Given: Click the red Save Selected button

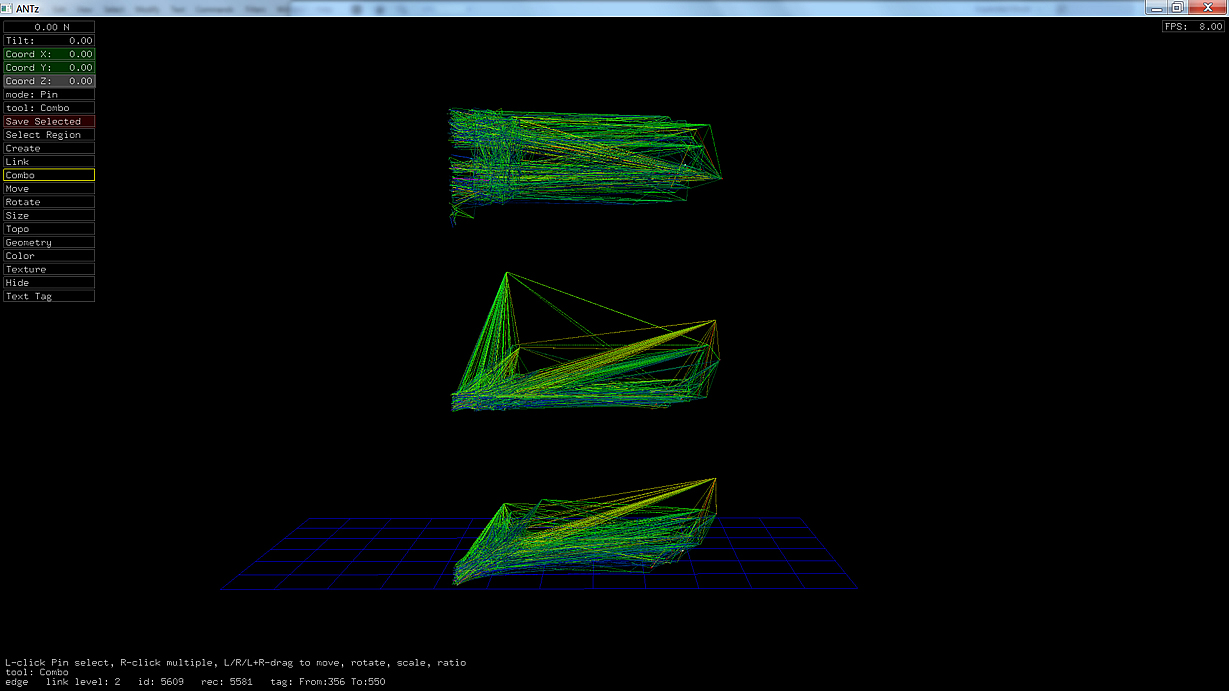Looking at the screenshot, I should [x=49, y=121].
